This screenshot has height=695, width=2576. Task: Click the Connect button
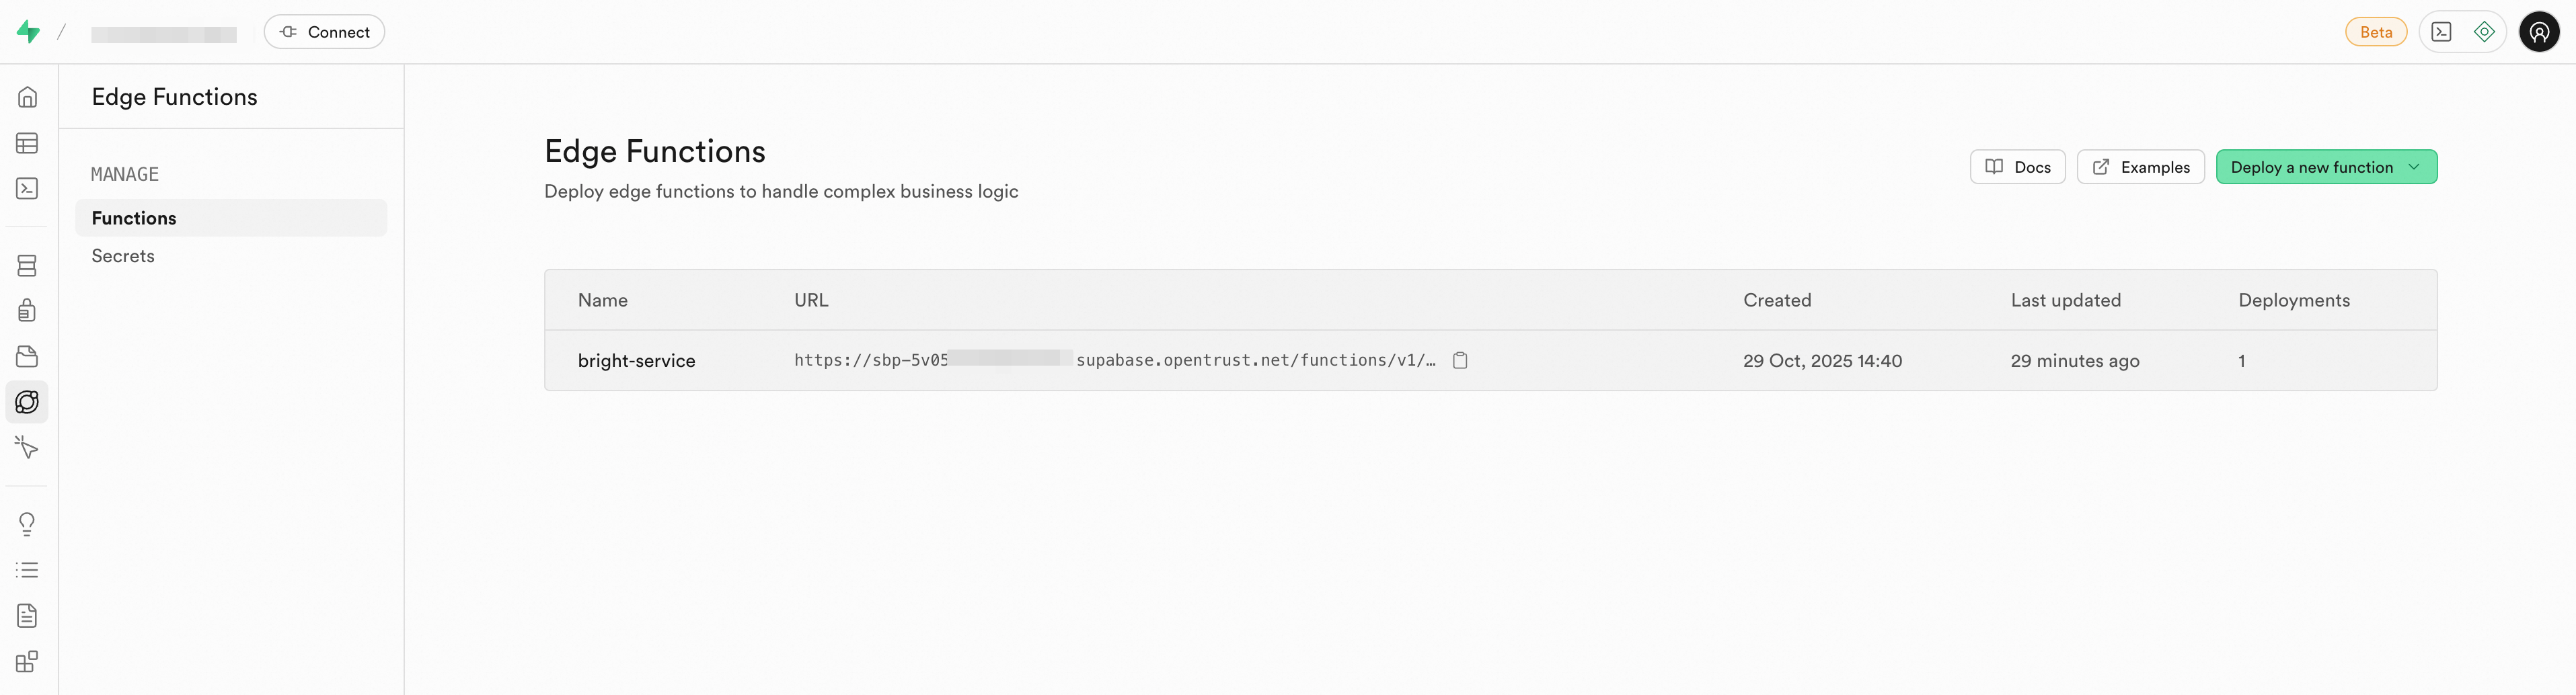point(324,32)
